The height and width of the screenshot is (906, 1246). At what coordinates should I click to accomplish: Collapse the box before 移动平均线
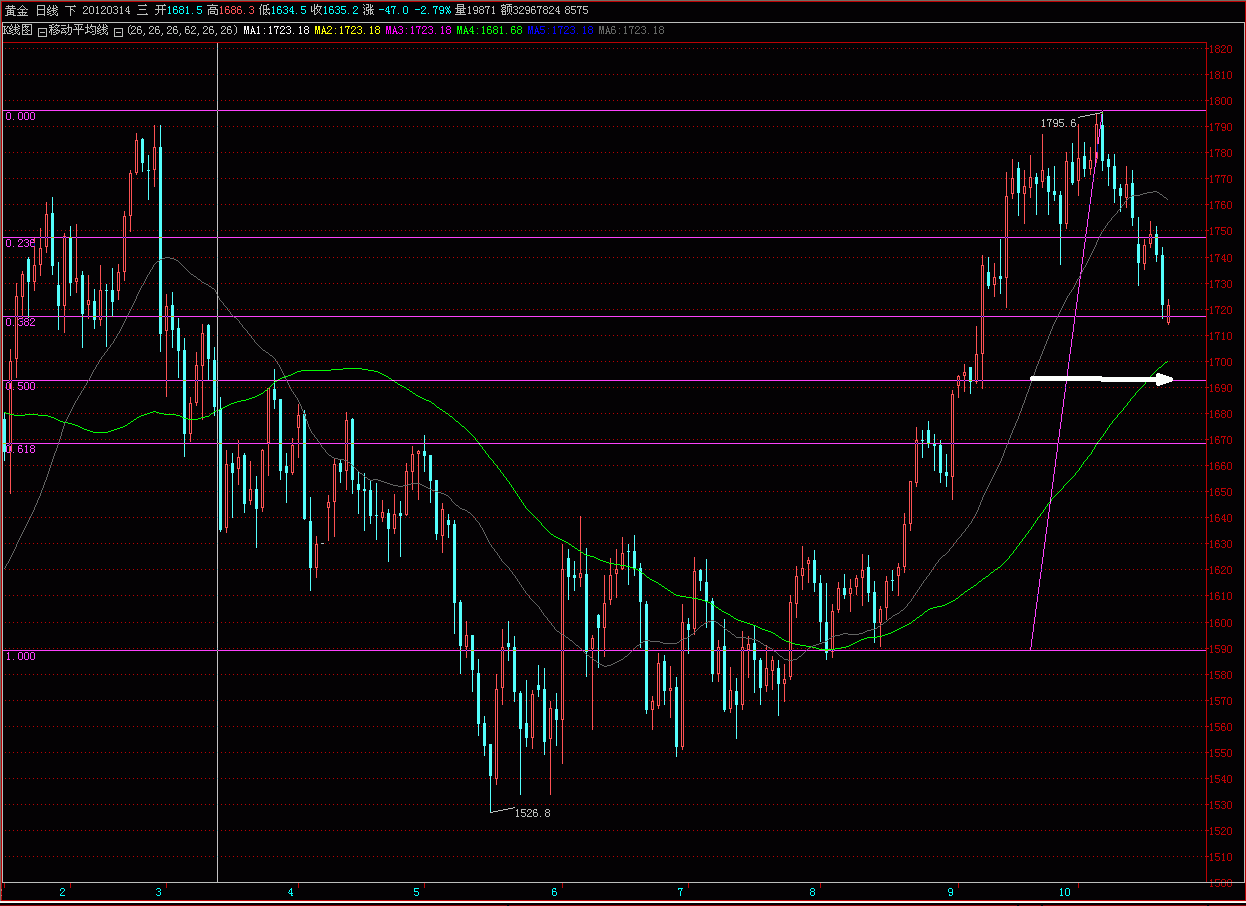coord(42,31)
